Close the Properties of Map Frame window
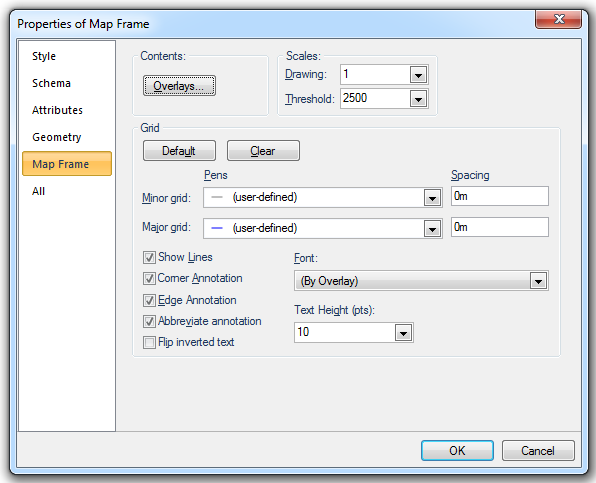Viewport: 596px width, 483px height. click(x=558, y=19)
